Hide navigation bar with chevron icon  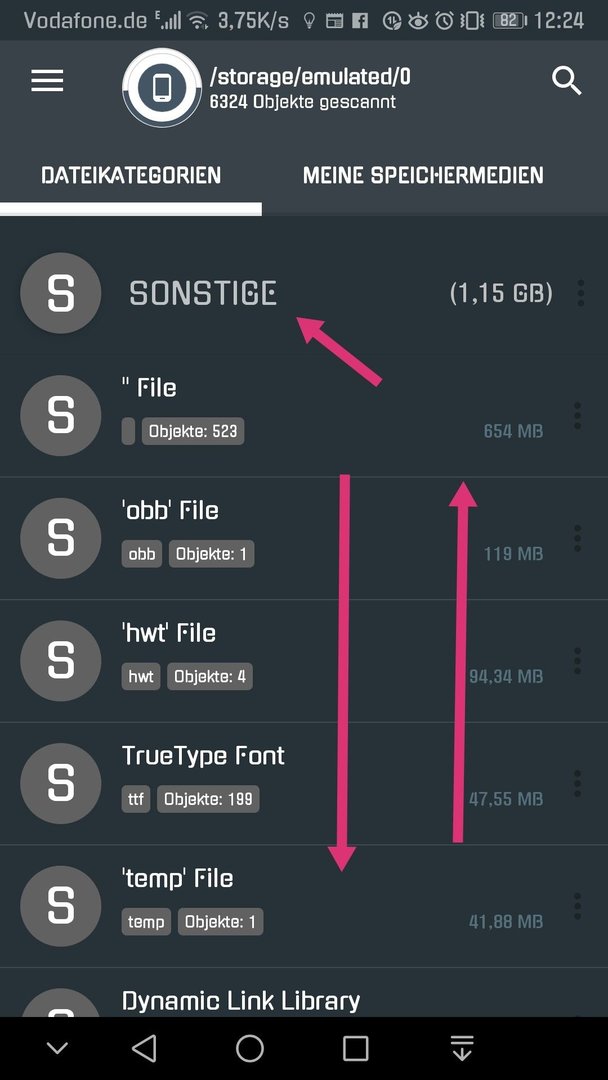tap(57, 1048)
